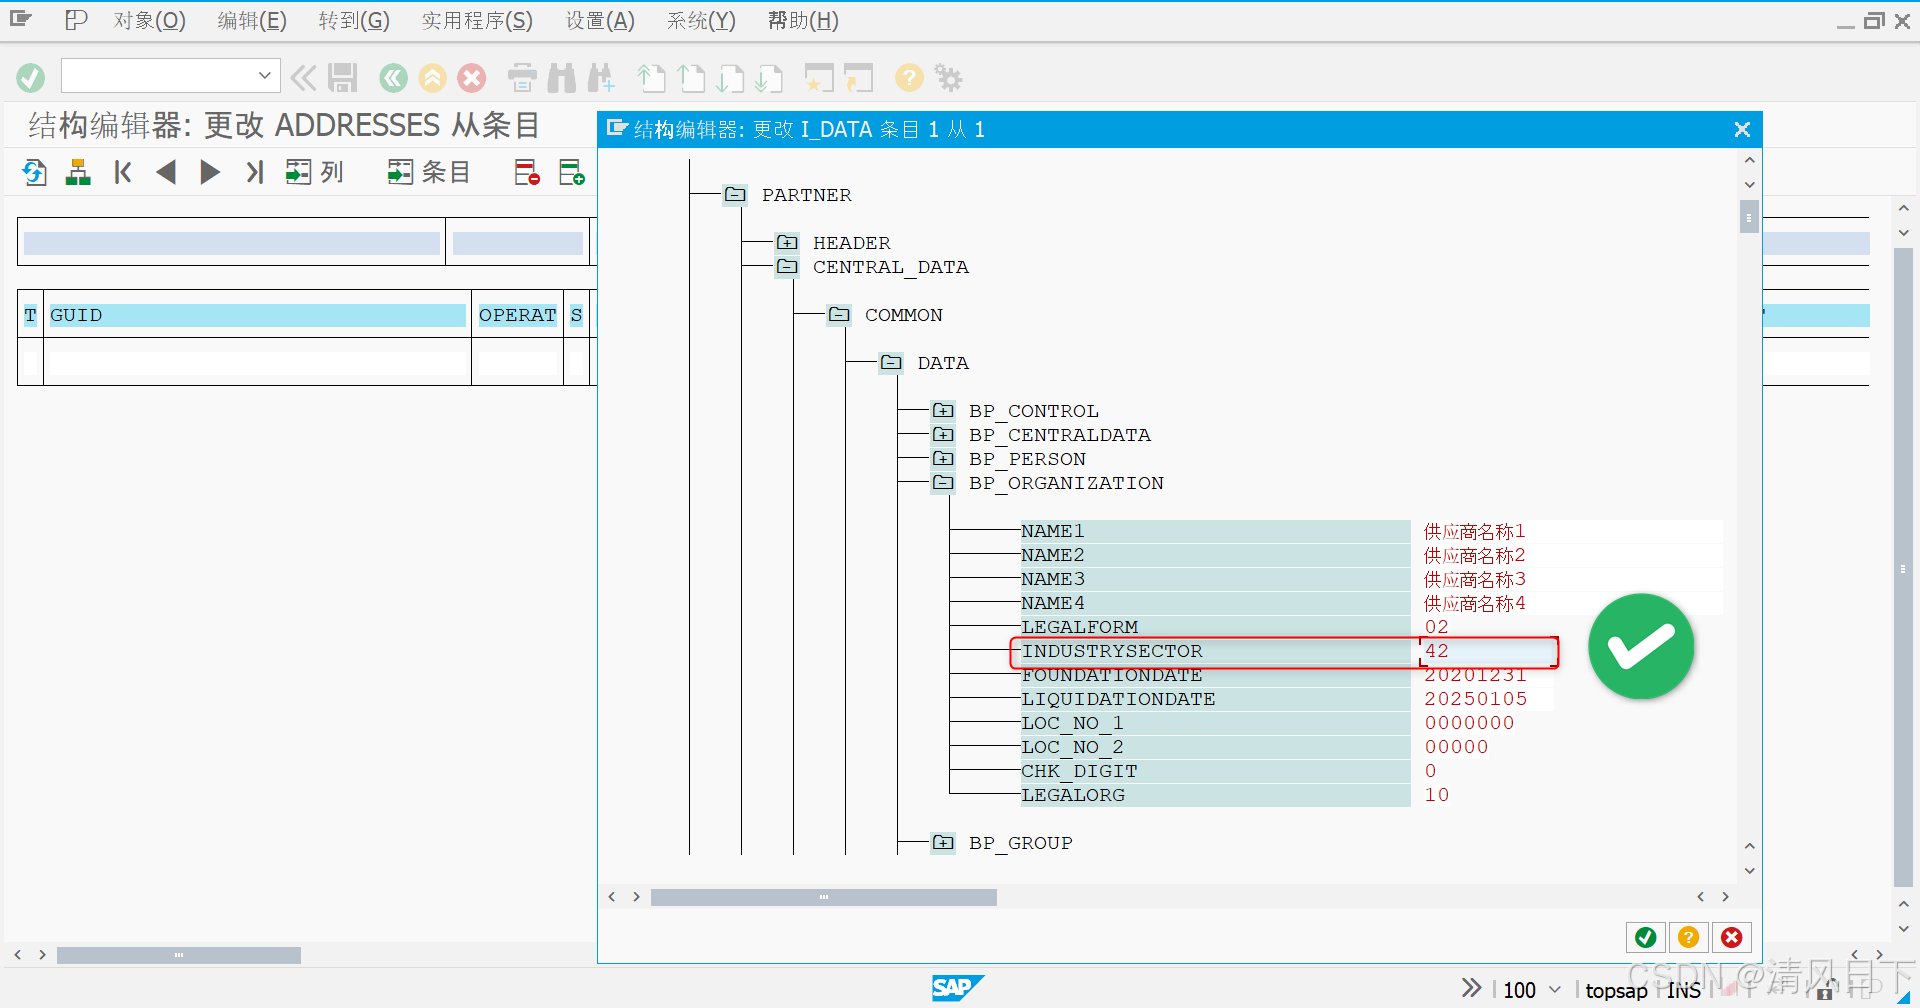
Task: Open the system 100 status dropdown
Action: pyautogui.click(x=1554, y=990)
